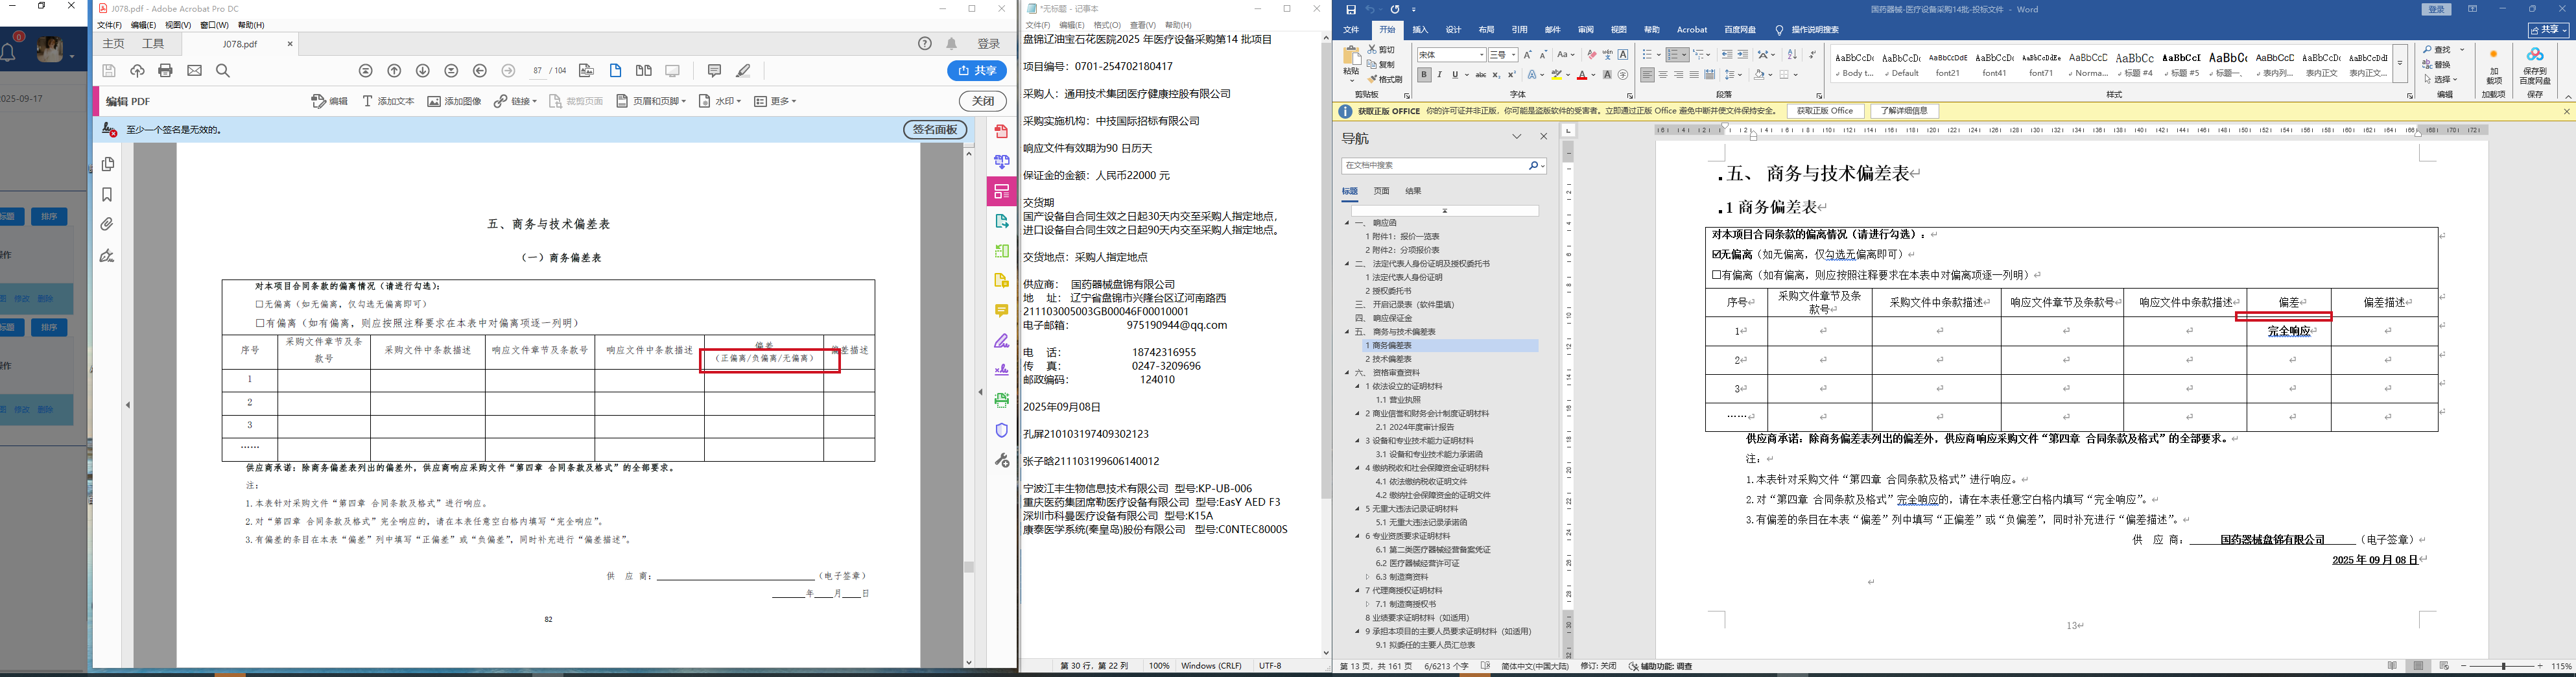2576x677 pixels.
Task: Click the Word zoom slider
Action: [x=2503, y=666]
